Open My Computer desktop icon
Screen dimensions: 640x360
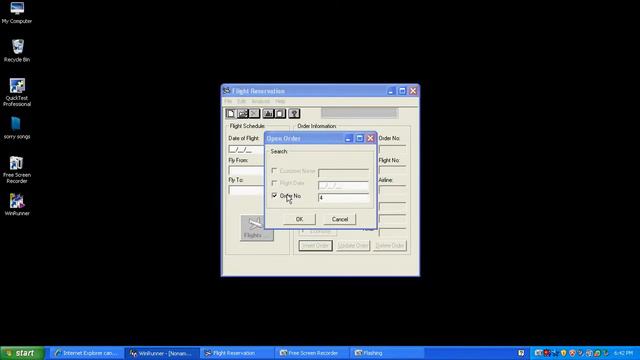pyautogui.click(x=17, y=13)
